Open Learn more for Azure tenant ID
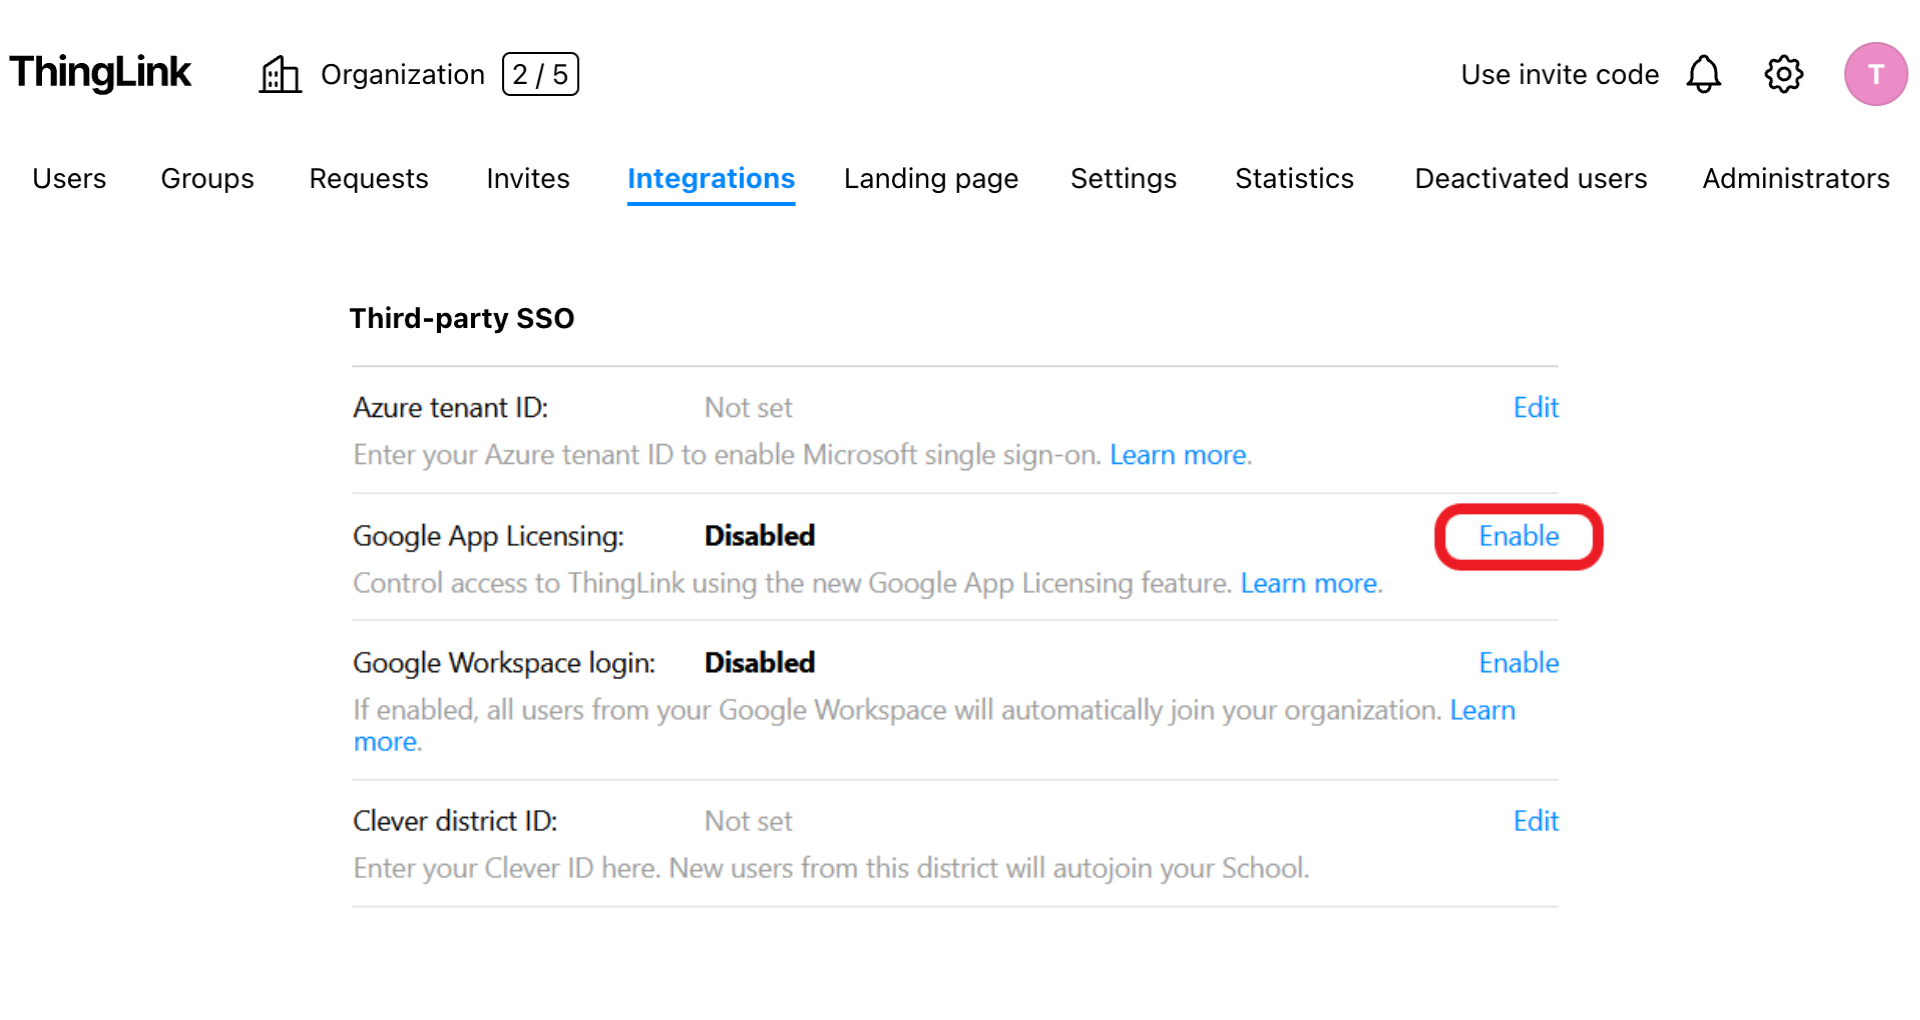Viewport: 1920px width, 1020px height. click(1178, 455)
